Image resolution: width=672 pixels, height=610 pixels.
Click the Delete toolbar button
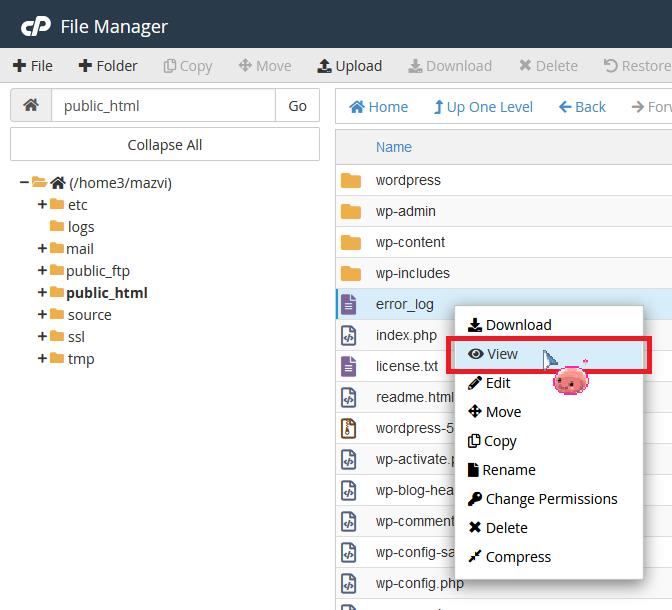(x=548, y=66)
